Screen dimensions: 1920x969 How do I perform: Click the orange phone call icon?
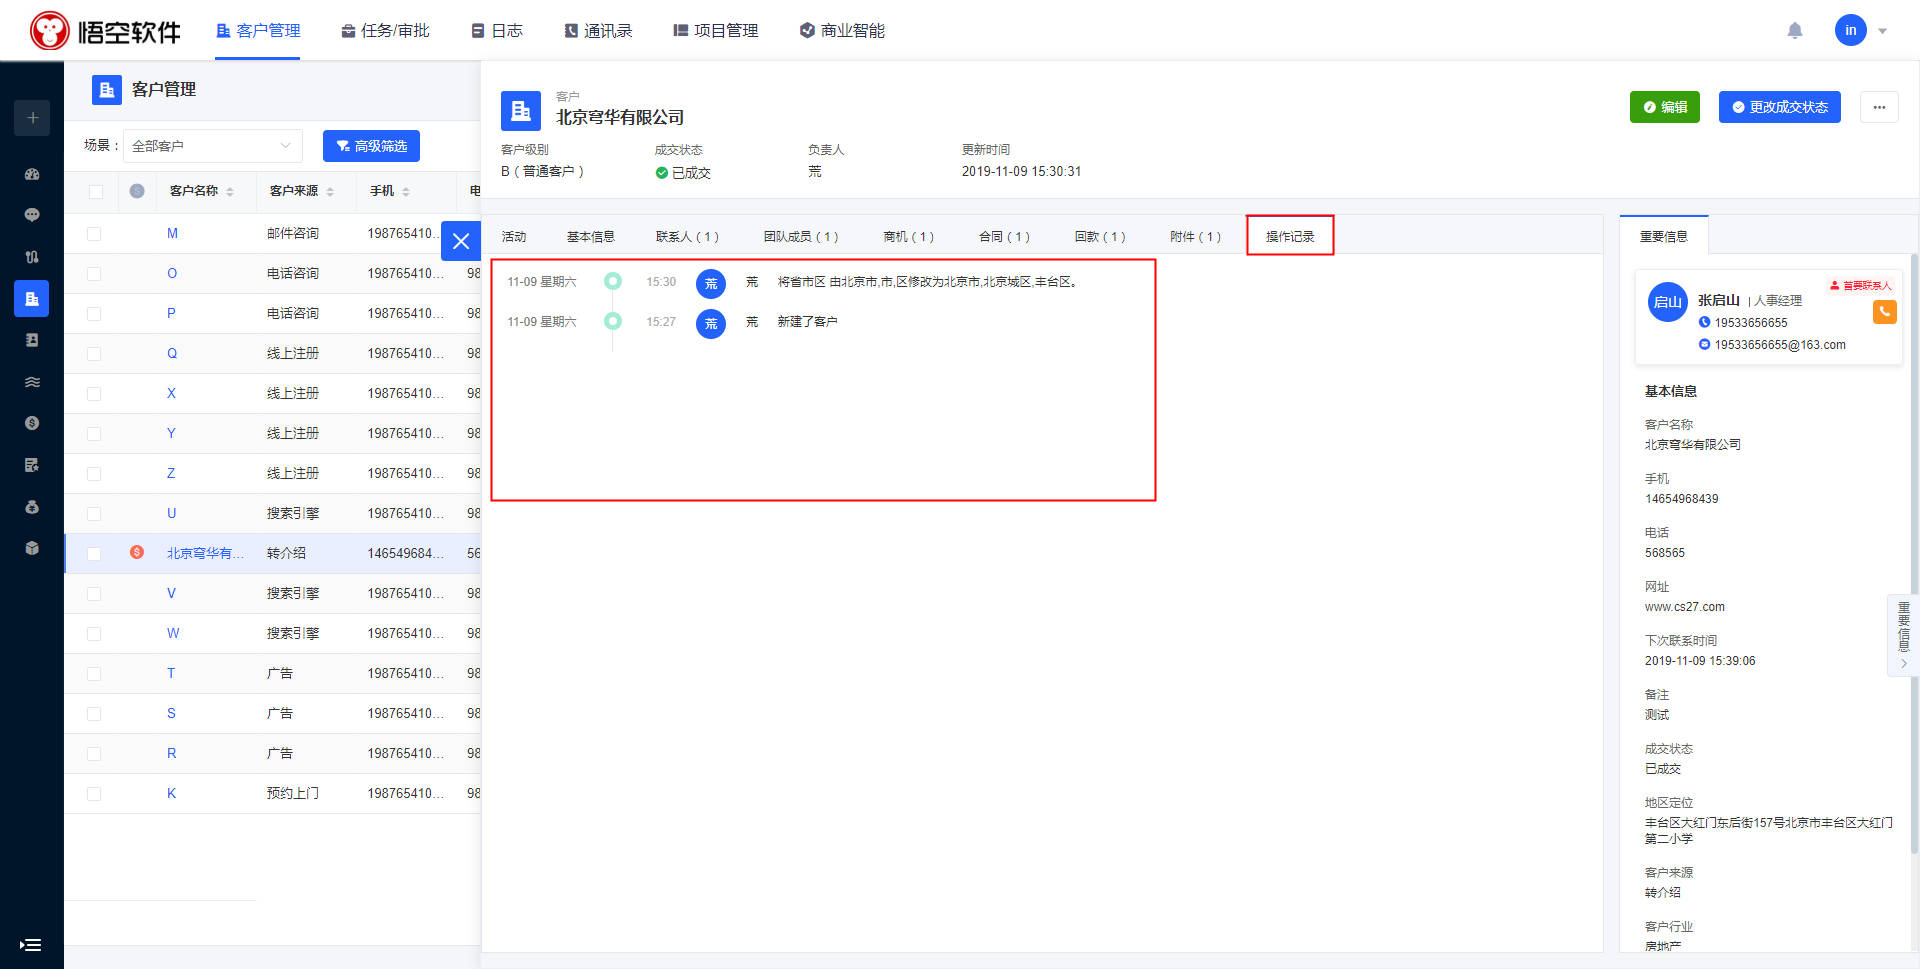(1884, 312)
